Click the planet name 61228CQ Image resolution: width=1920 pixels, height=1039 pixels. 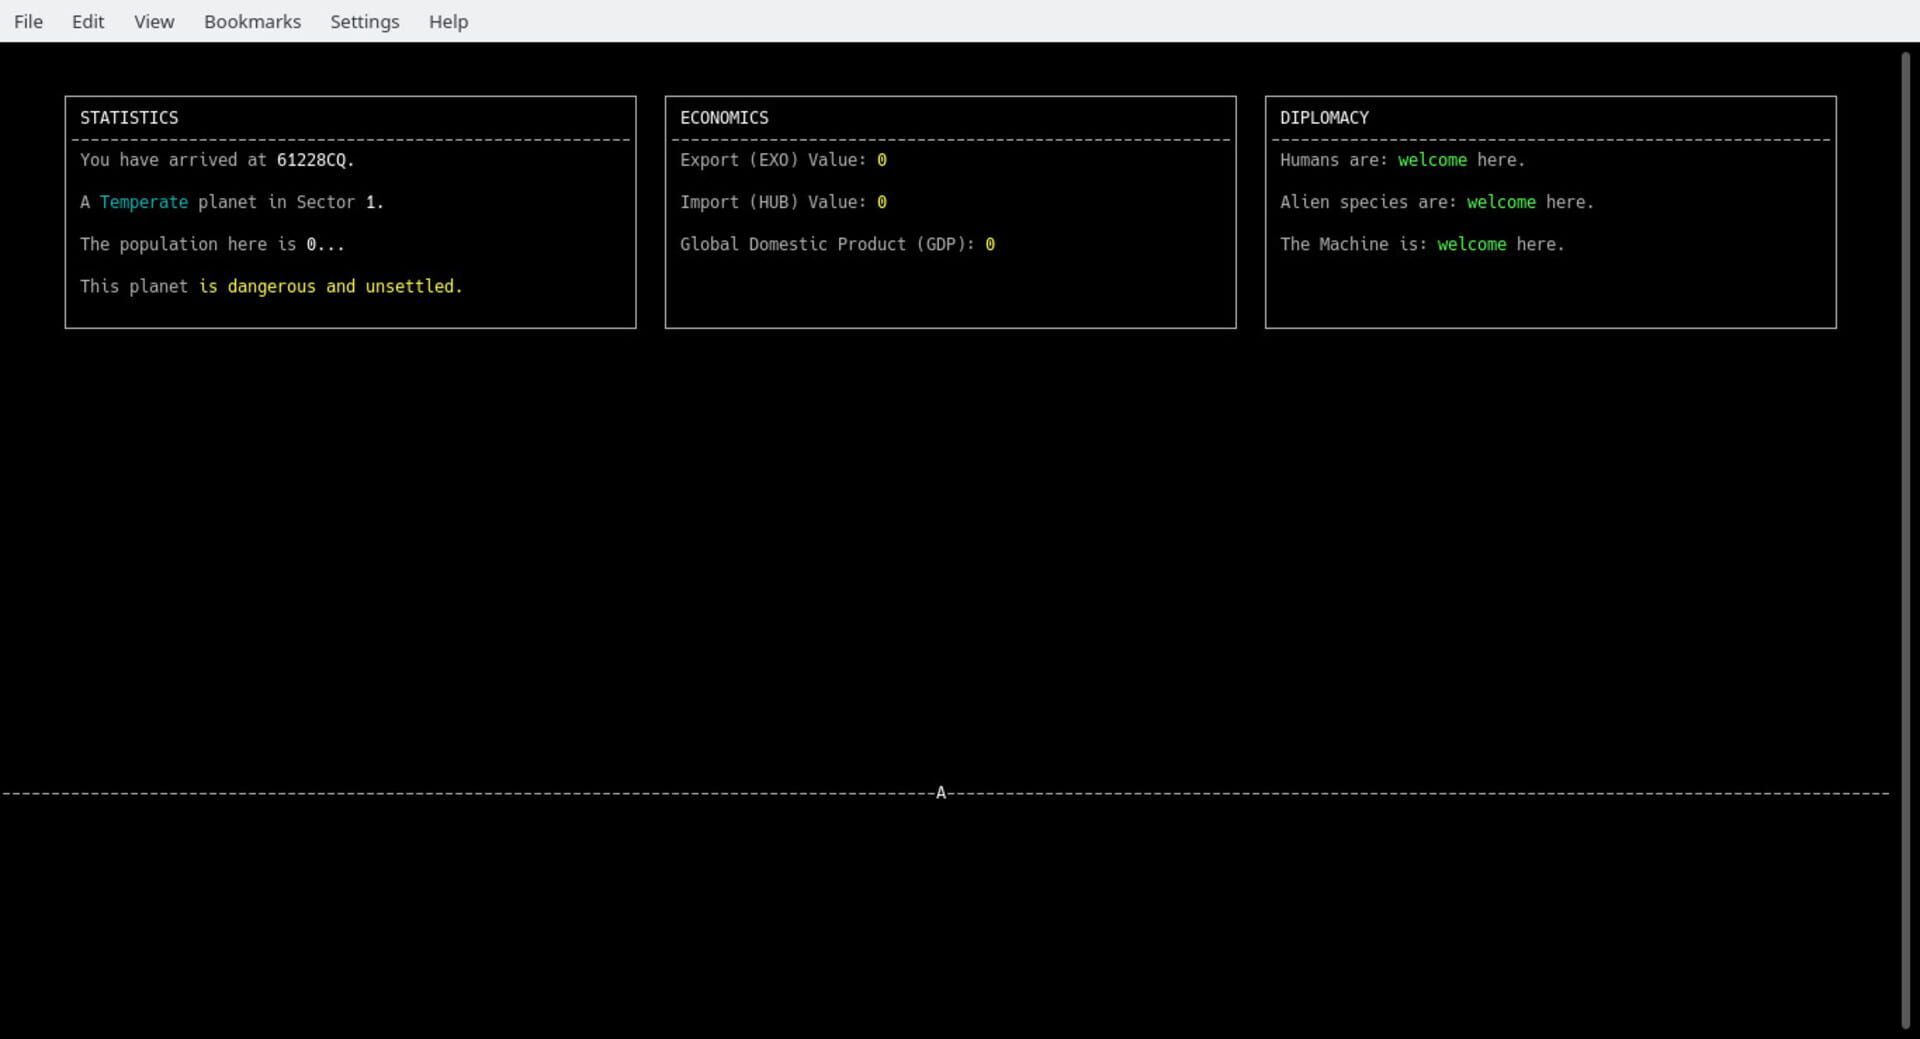tap(313, 159)
